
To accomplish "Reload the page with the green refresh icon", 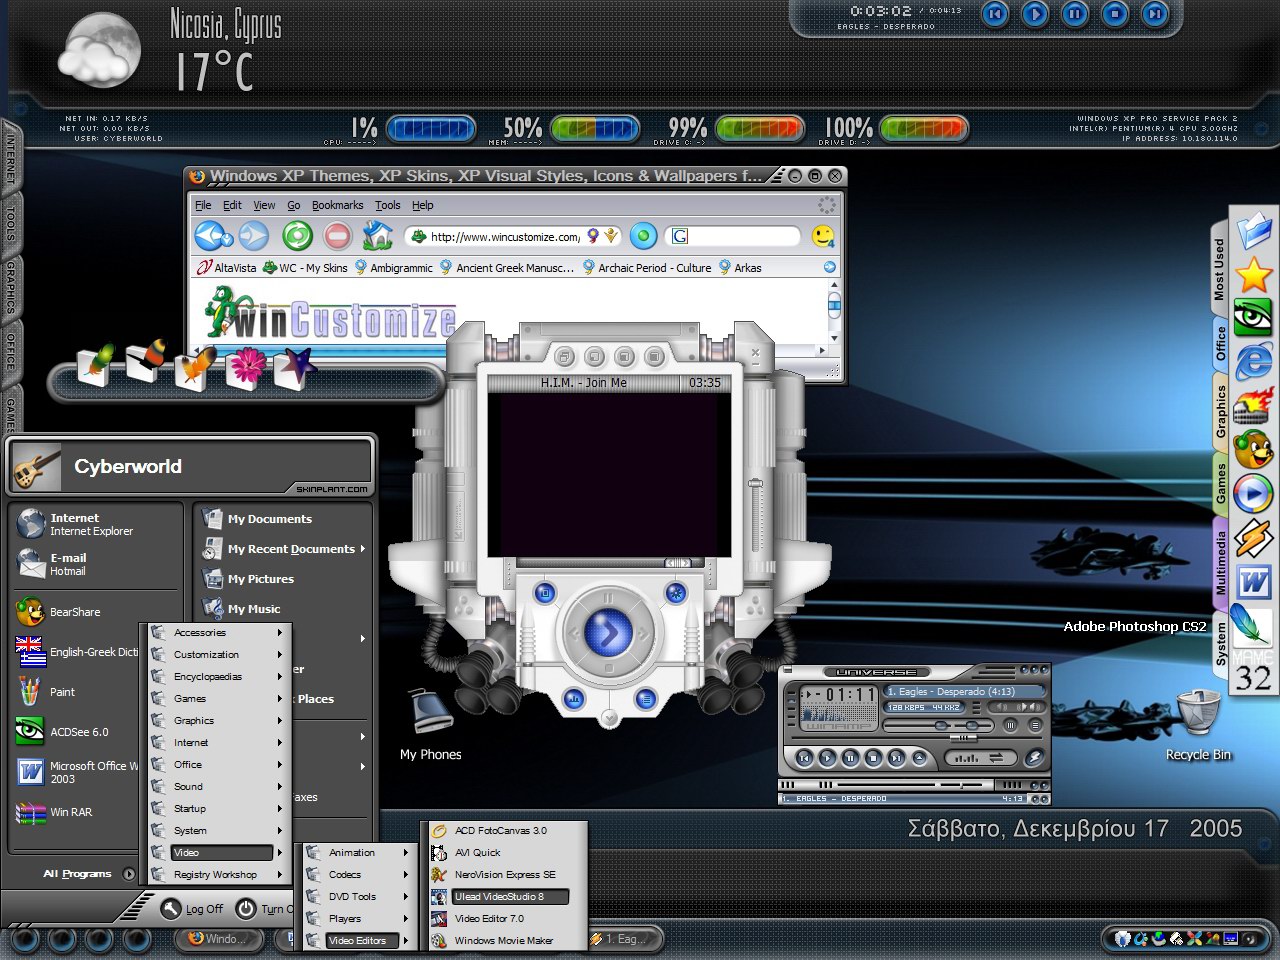I will [297, 236].
